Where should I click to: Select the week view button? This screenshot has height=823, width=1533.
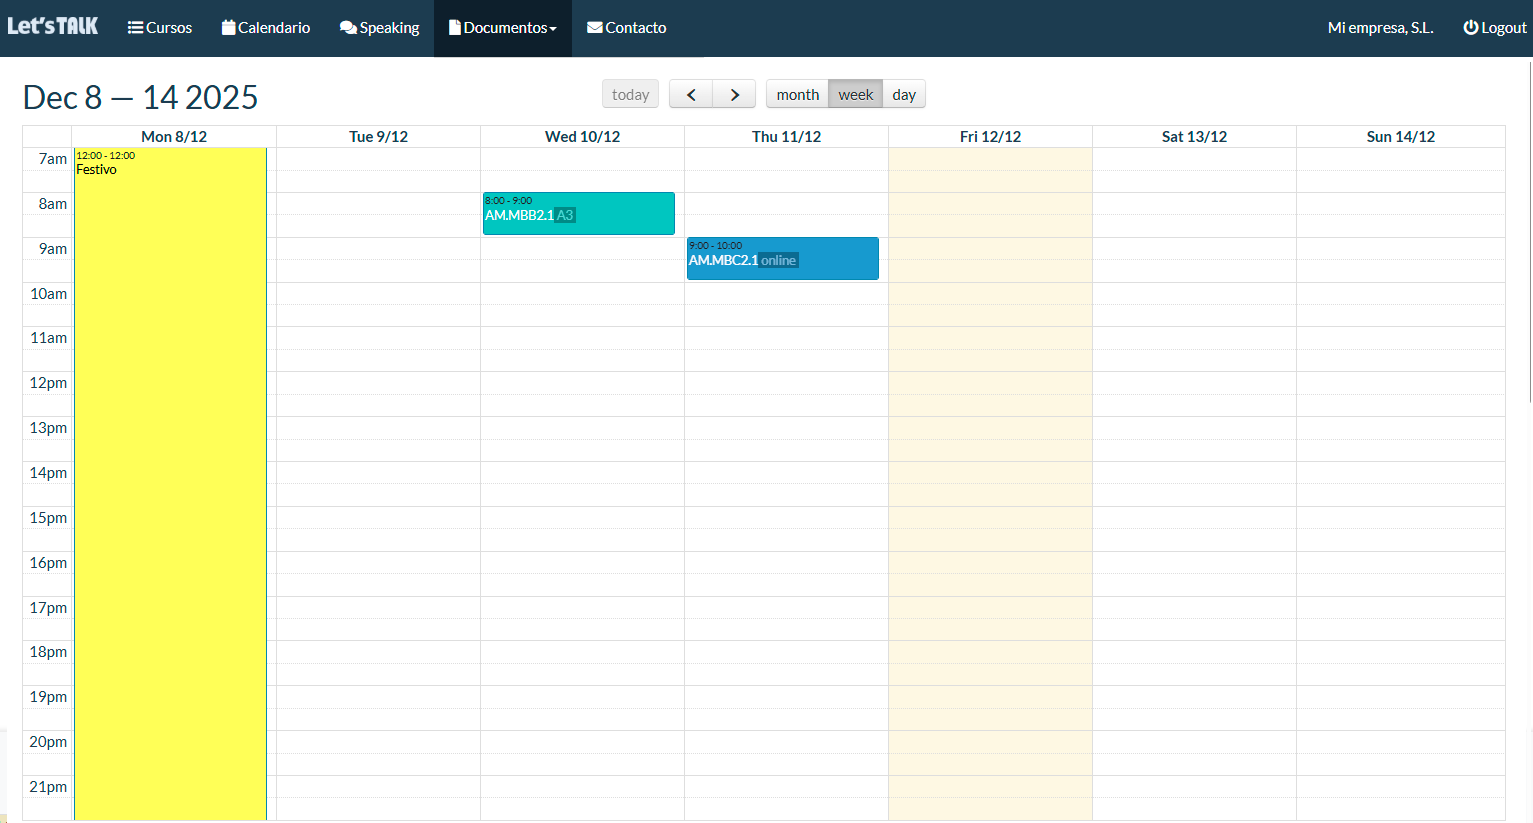tap(855, 94)
